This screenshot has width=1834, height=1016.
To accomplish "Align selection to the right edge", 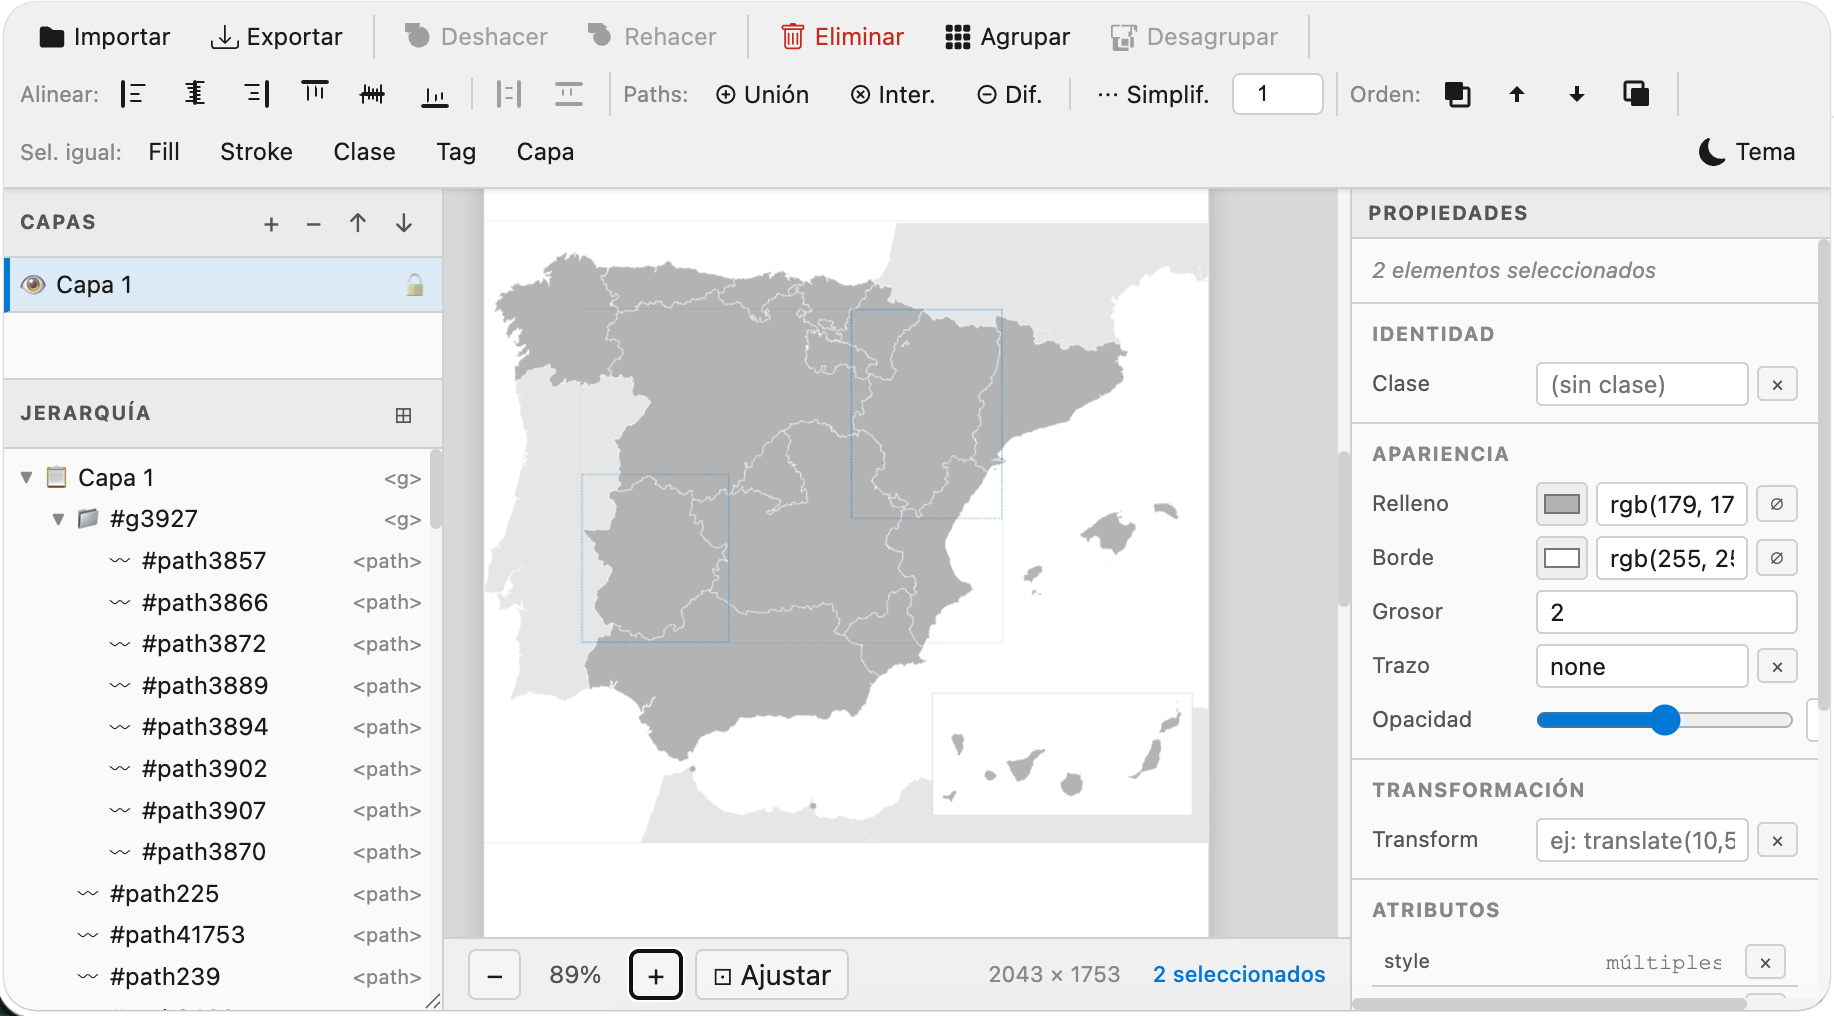I will tap(256, 94).
